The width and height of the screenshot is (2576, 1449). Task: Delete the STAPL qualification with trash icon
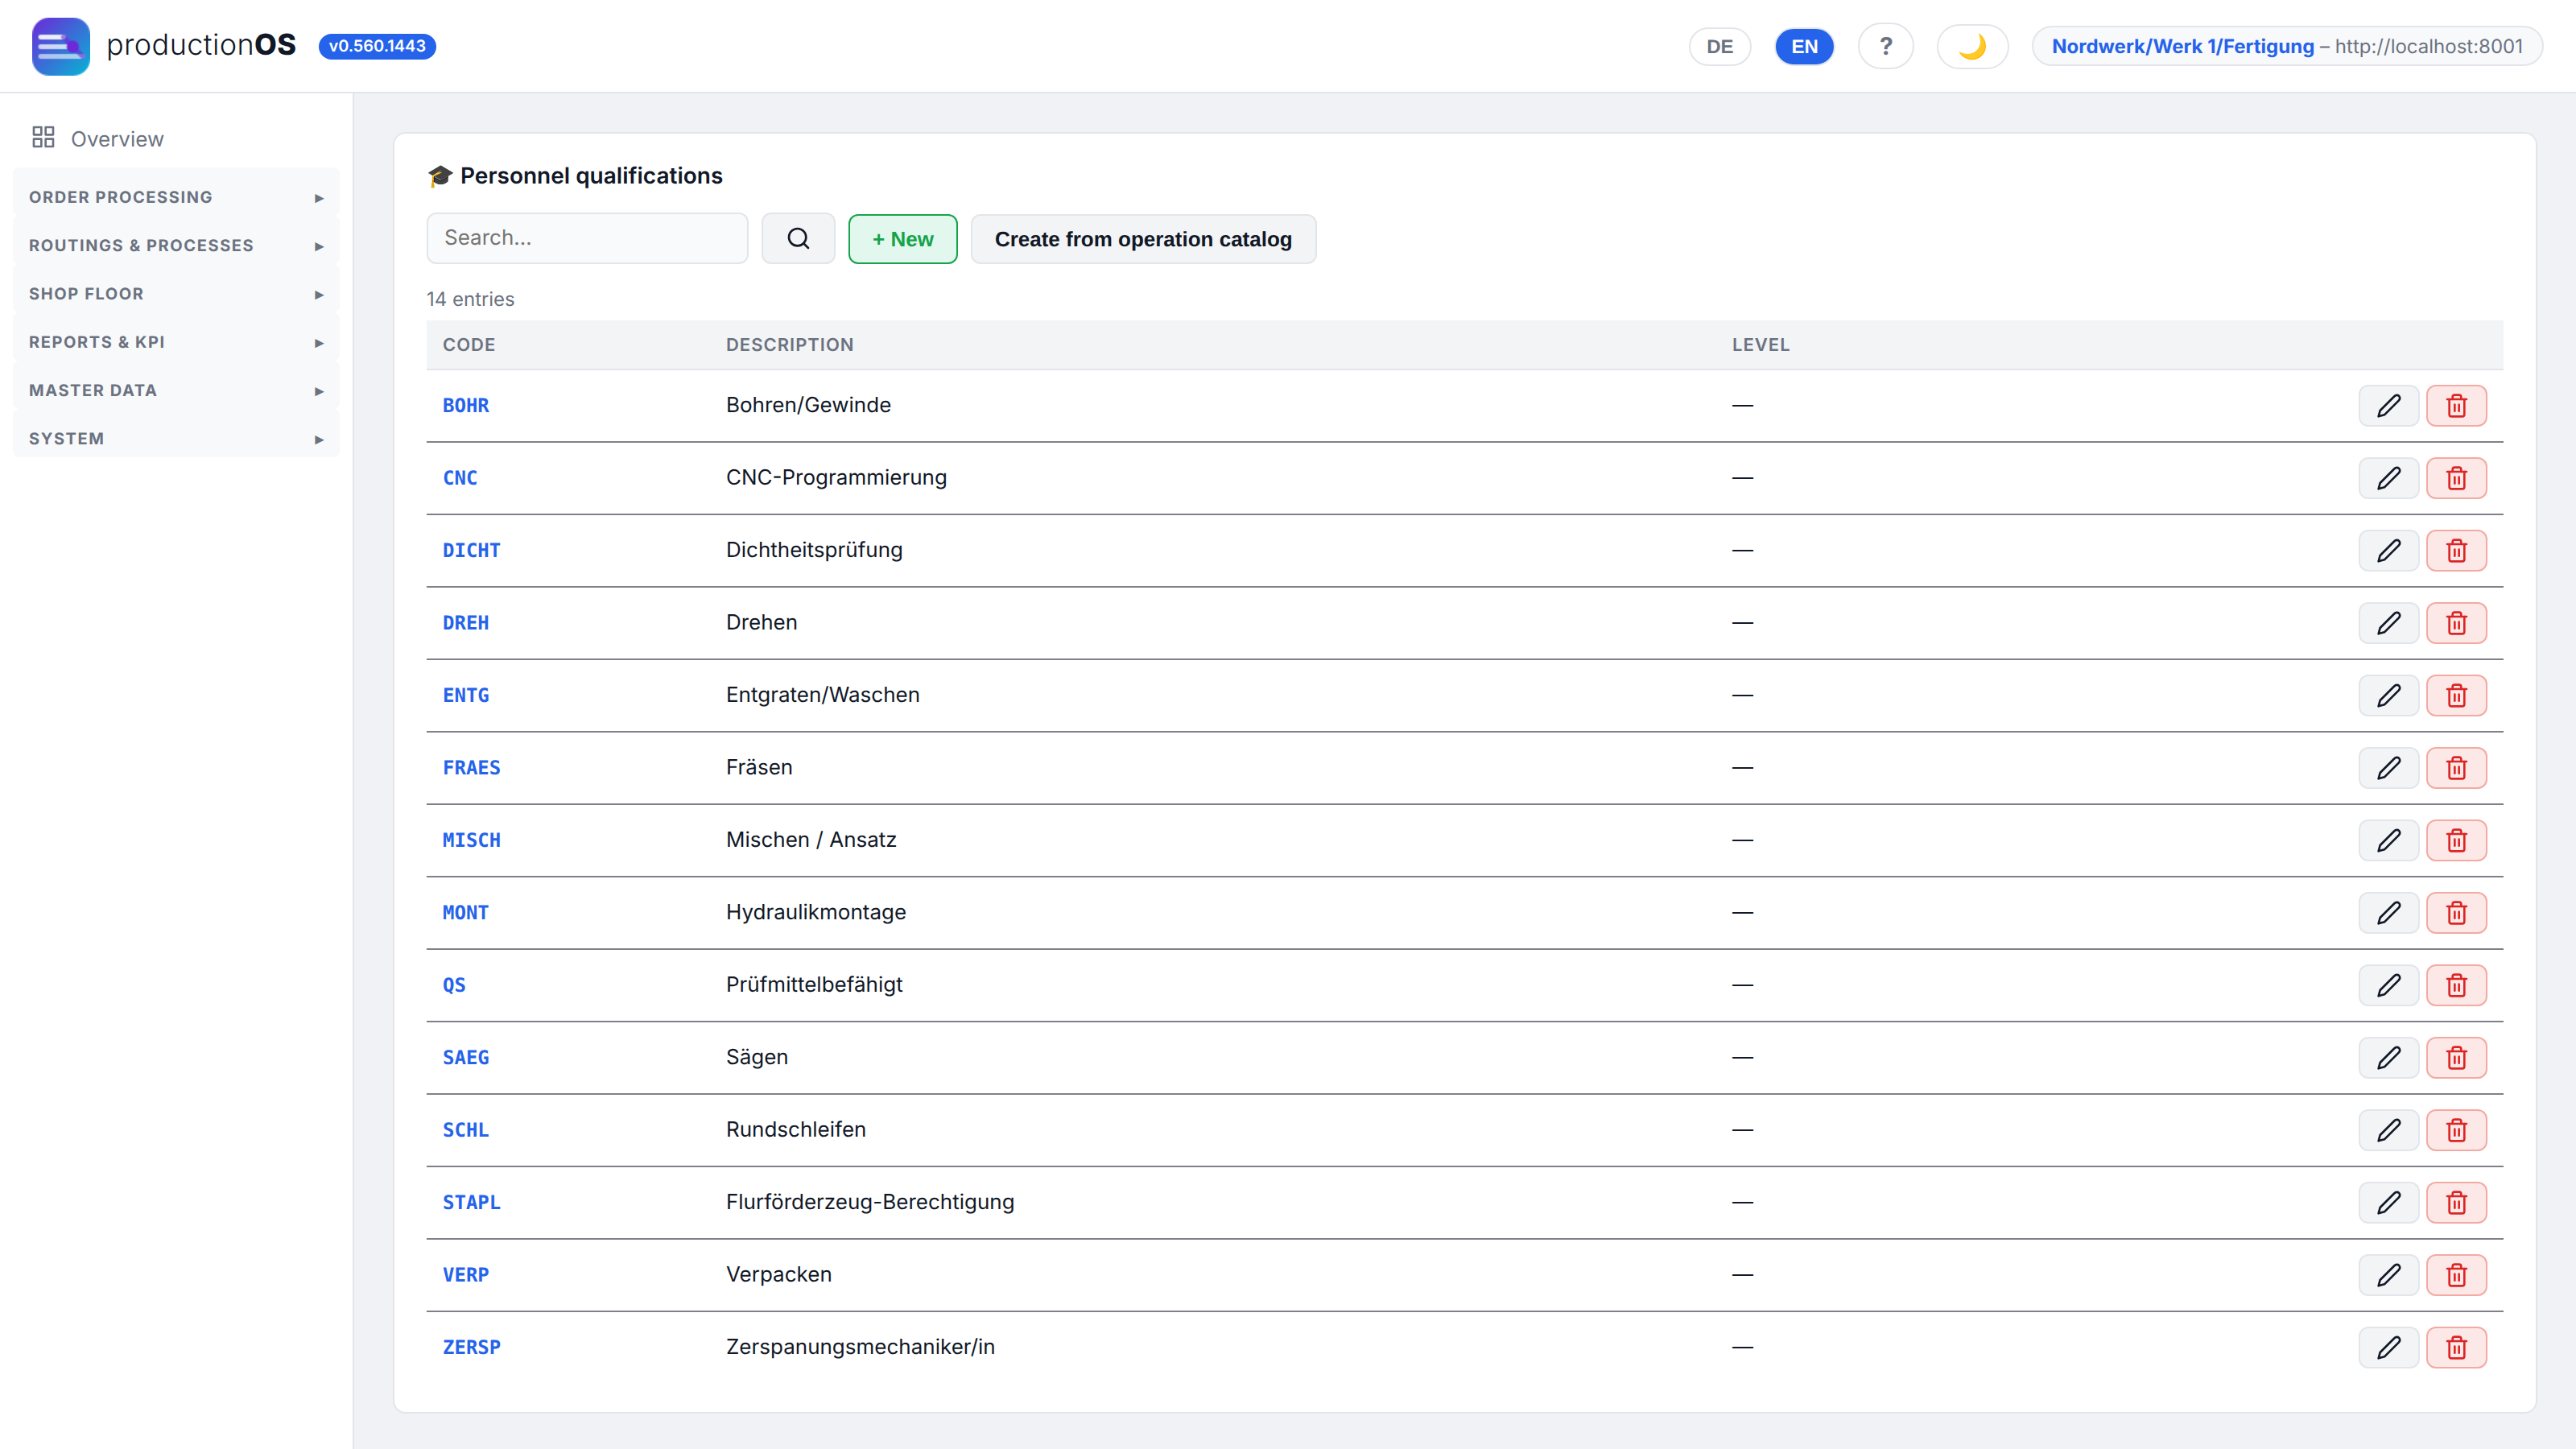tap(2456, 1202)
